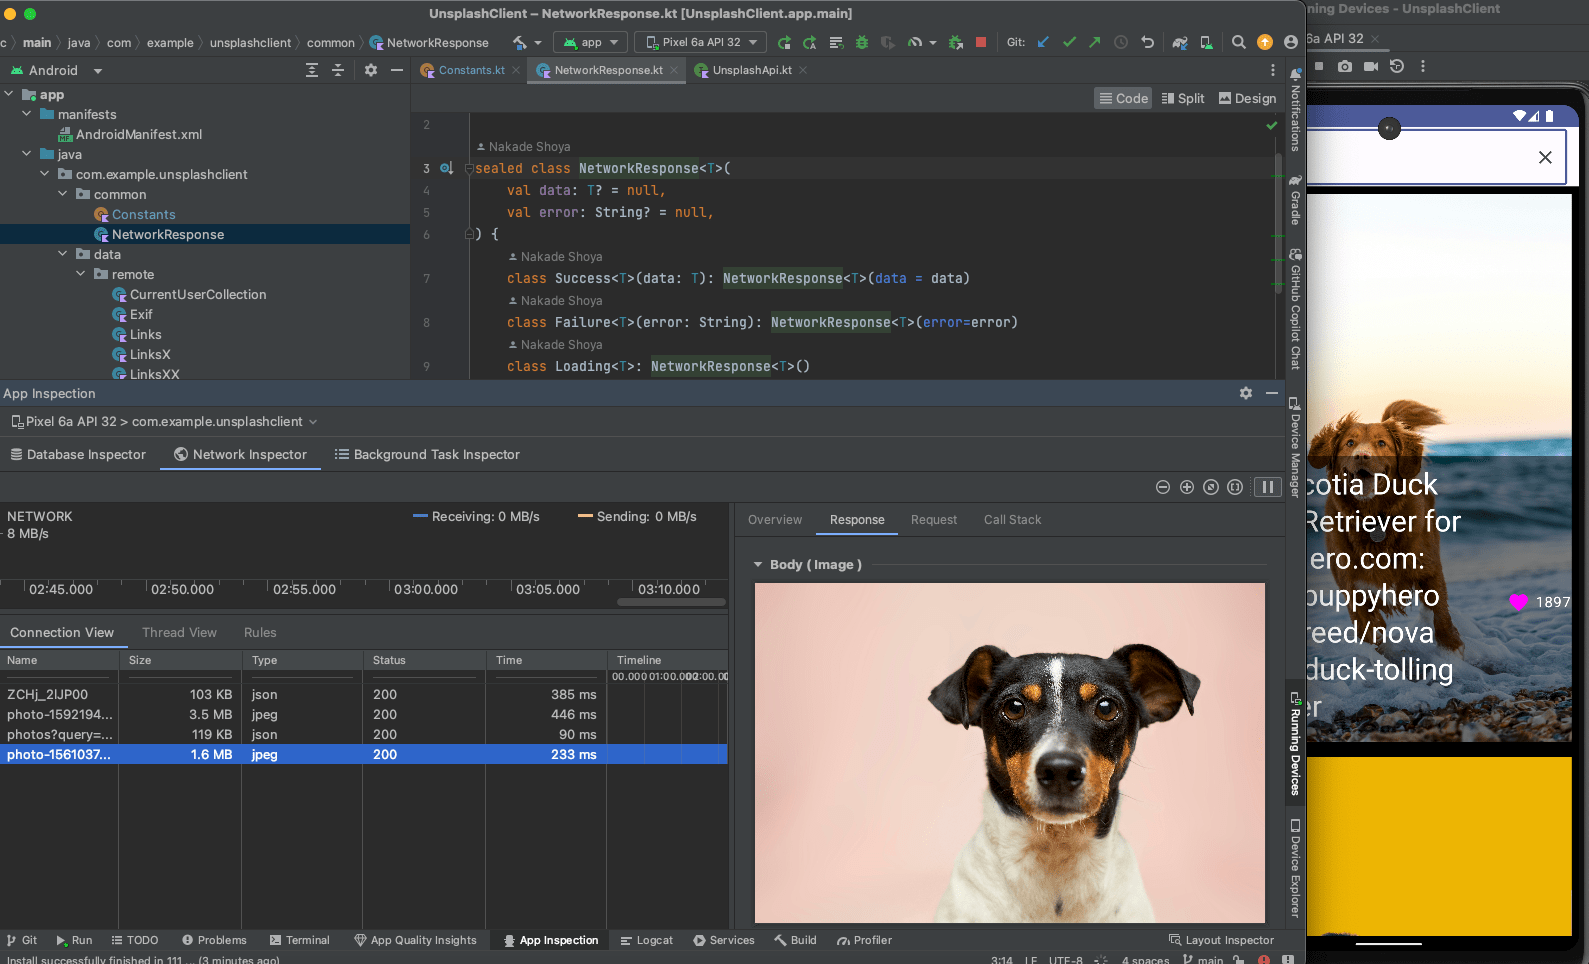Select the photo-1592194 jpeg request row
The width and height of the screenshot is (1589, 964).
[x=60, y=714]
